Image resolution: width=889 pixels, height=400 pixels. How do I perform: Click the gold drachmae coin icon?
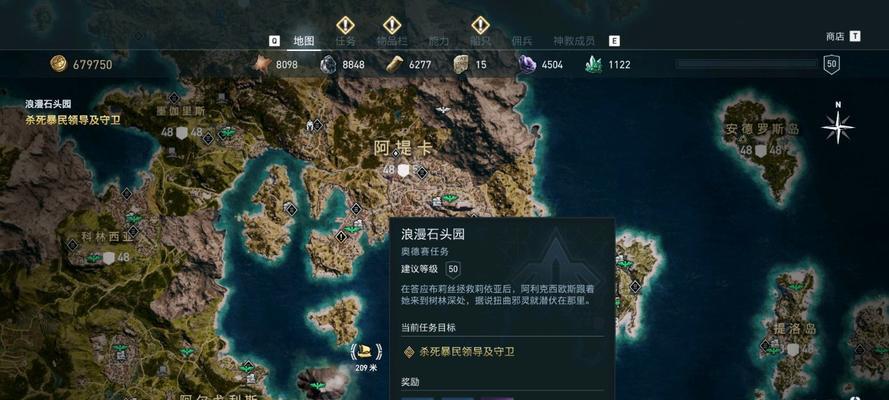(x=58, y=64)
